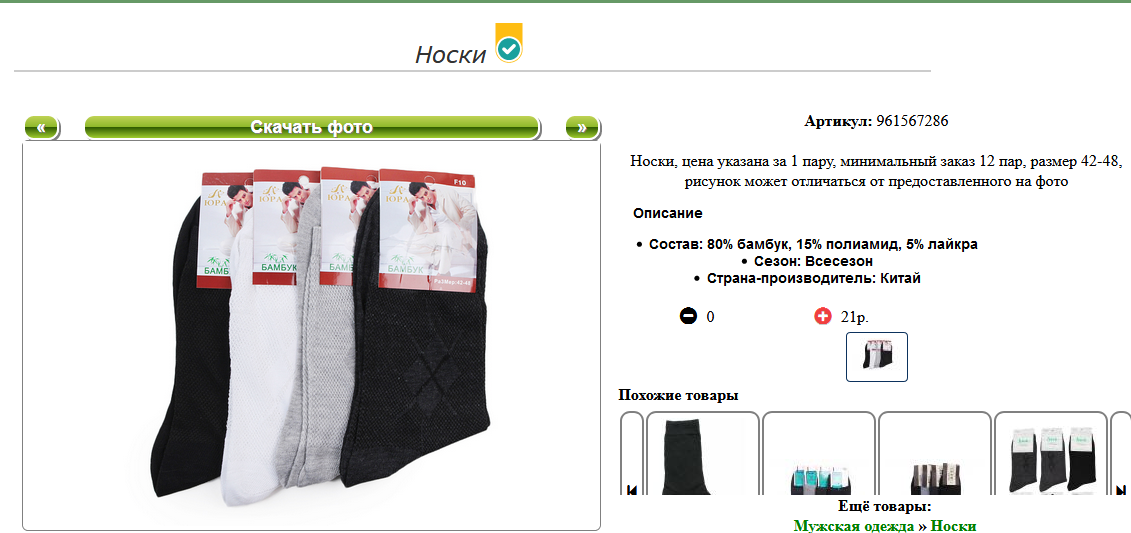Open the Носки category link at bottom
The width and height of the screenshot is (1131, 533).
[x=954, y=526]
